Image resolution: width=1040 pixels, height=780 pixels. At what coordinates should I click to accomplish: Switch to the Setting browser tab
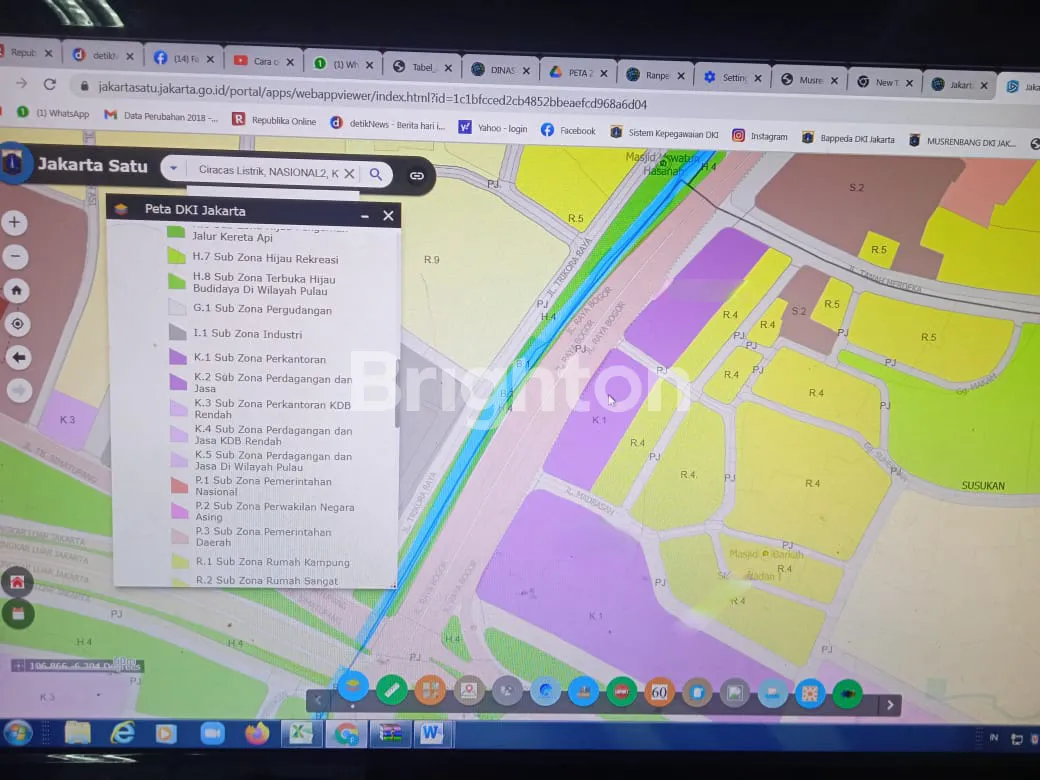click(732, 78)
